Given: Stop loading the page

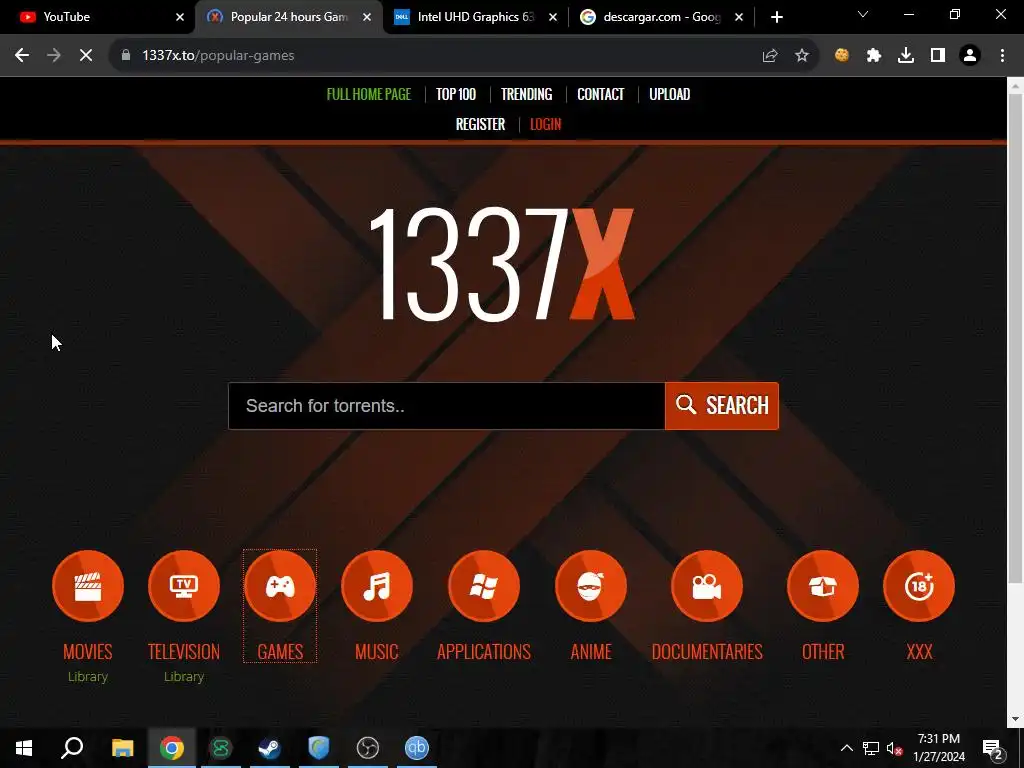Looking at the screenshot, I should (x=86, y=56).
